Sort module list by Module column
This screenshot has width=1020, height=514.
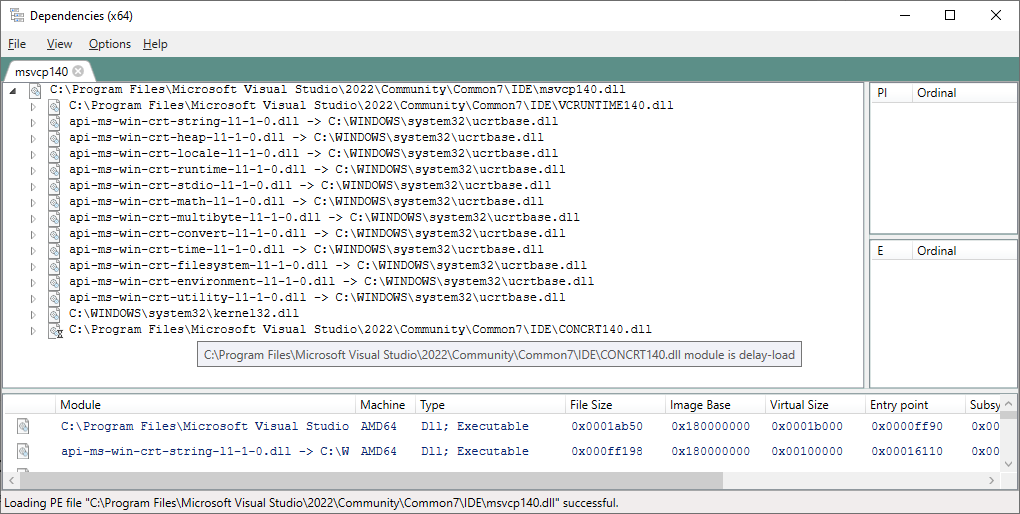(x=206, y=405)
